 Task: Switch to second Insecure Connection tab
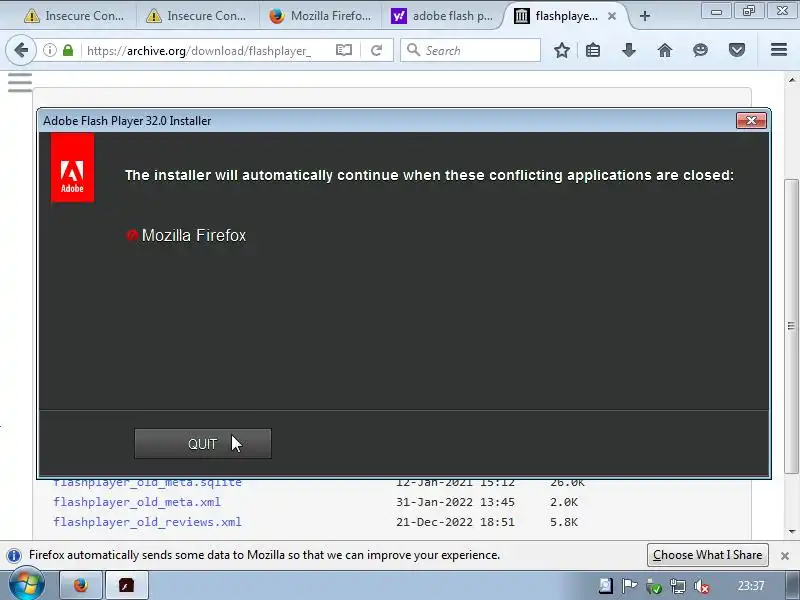click(196, 16)
